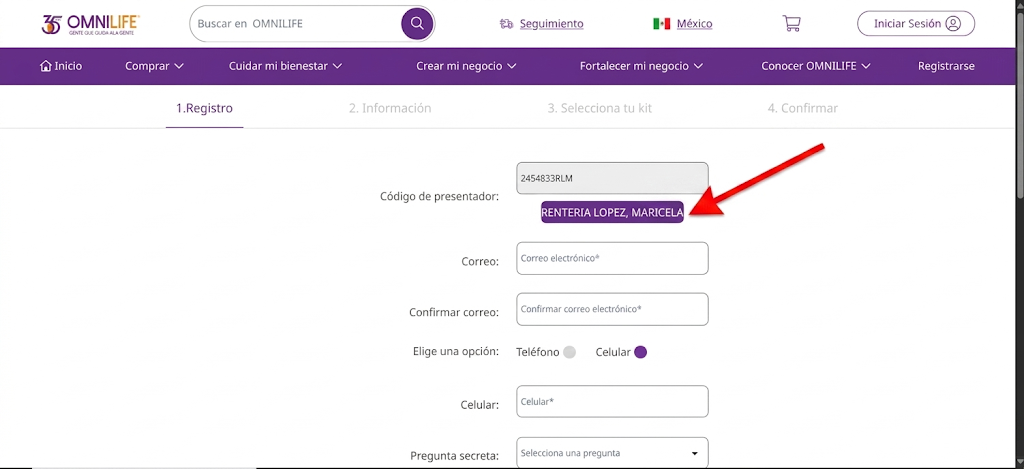Click the Correo electrónico field
Screen dimensions: 1024x469
tap(612, 258)
